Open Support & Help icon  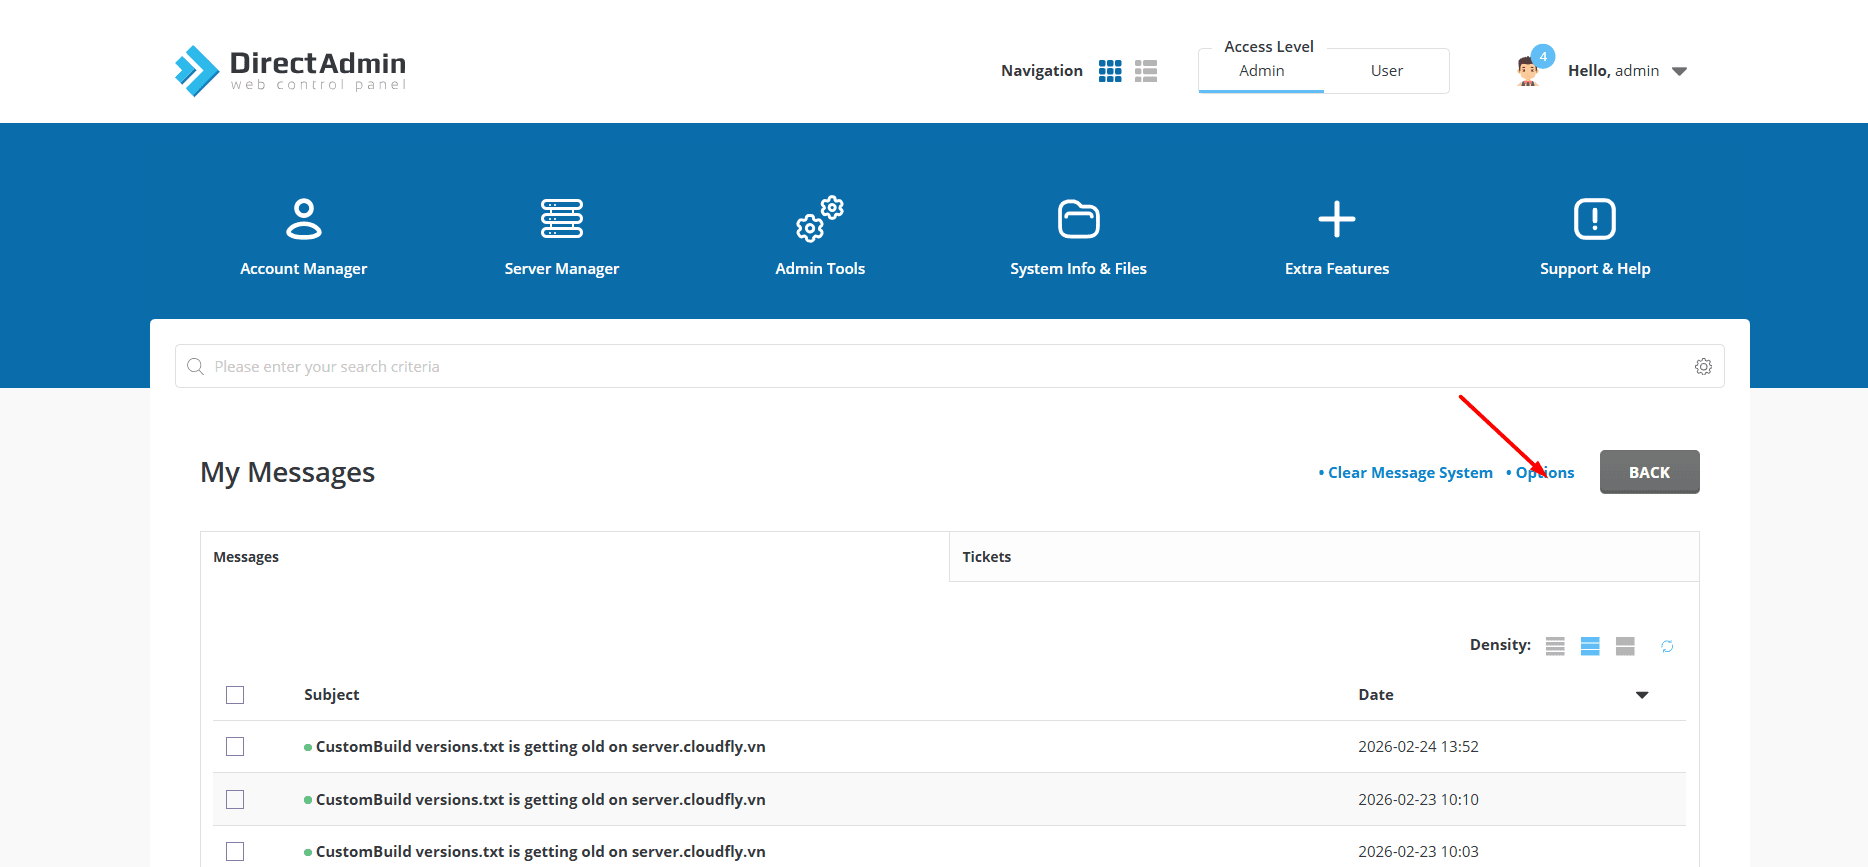click(x=1594, y=219)
